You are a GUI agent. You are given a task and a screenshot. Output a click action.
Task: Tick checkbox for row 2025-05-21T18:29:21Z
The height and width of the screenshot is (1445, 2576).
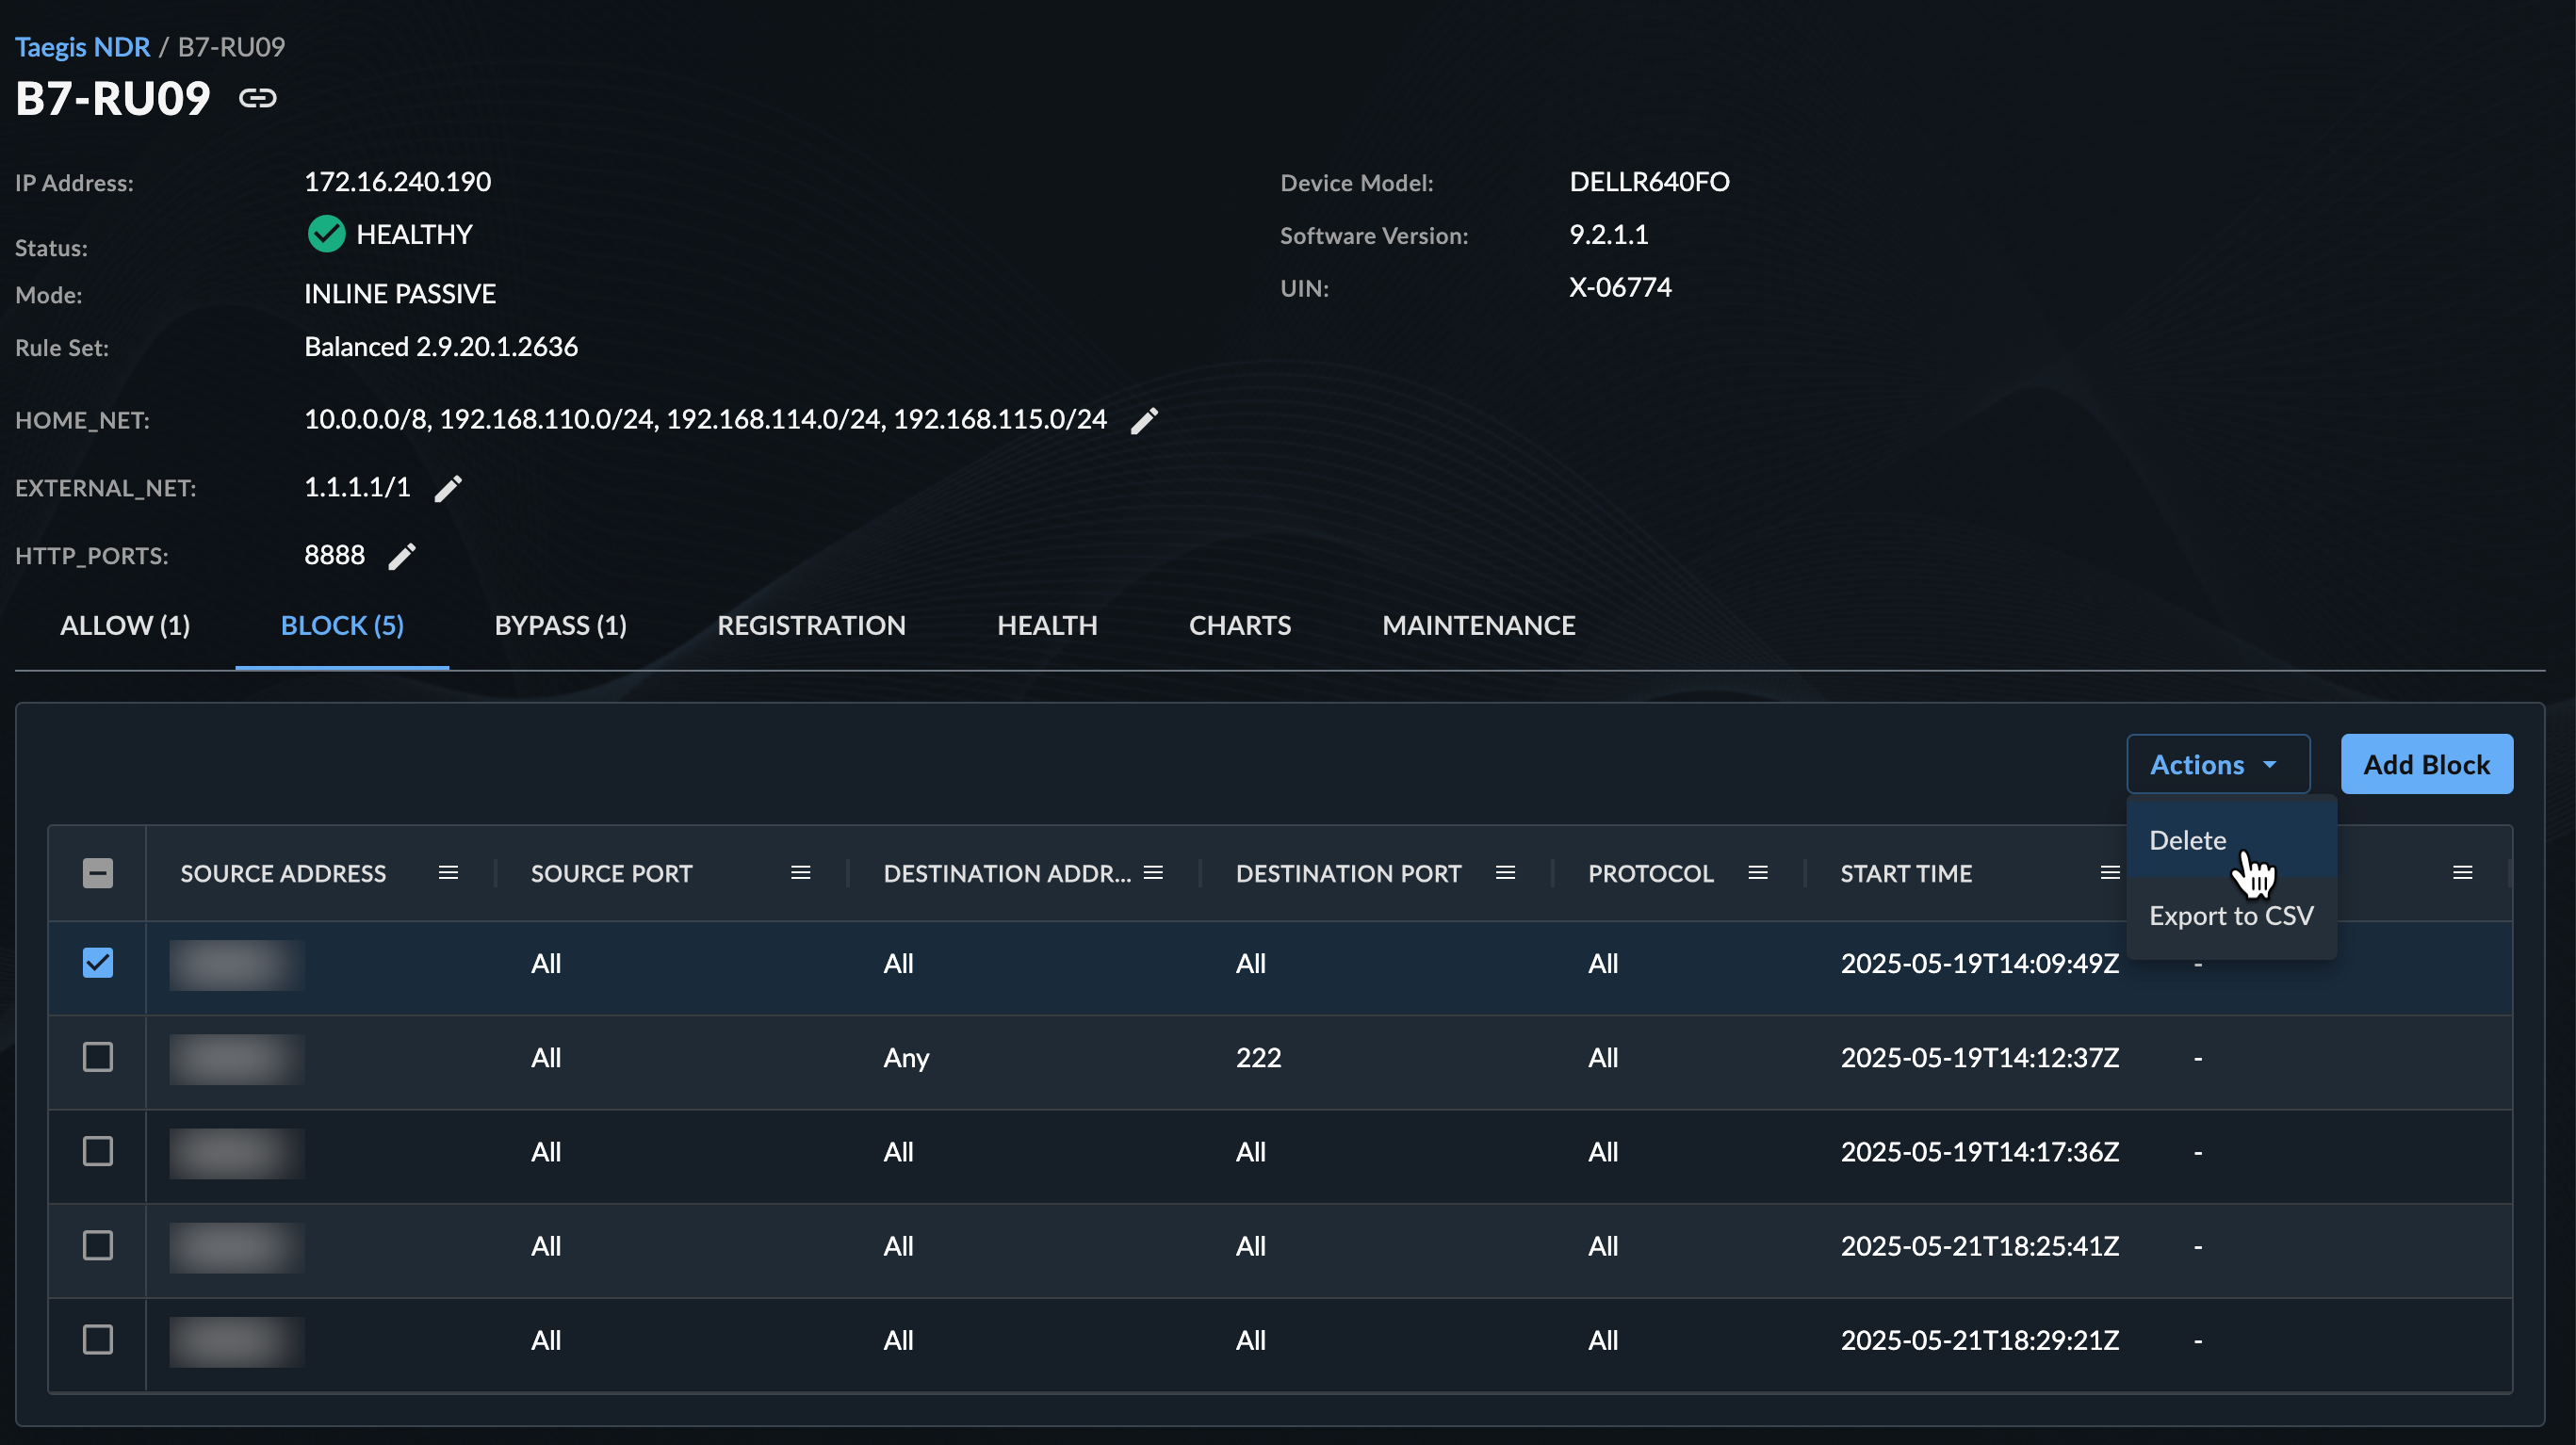(x=98, y=1339)
